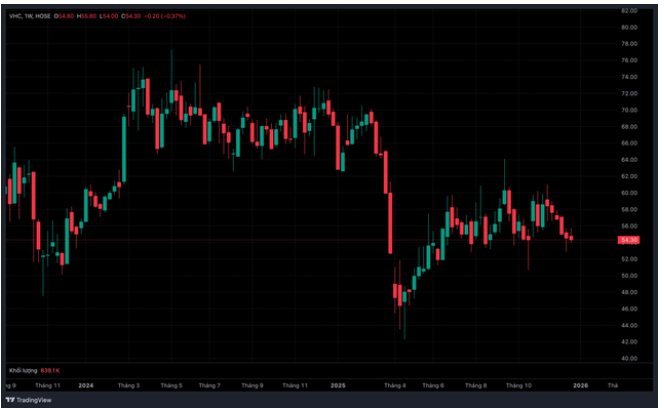664x408 pixels.
Task: Click the TradingView logo link
Action: pos(28,400)
